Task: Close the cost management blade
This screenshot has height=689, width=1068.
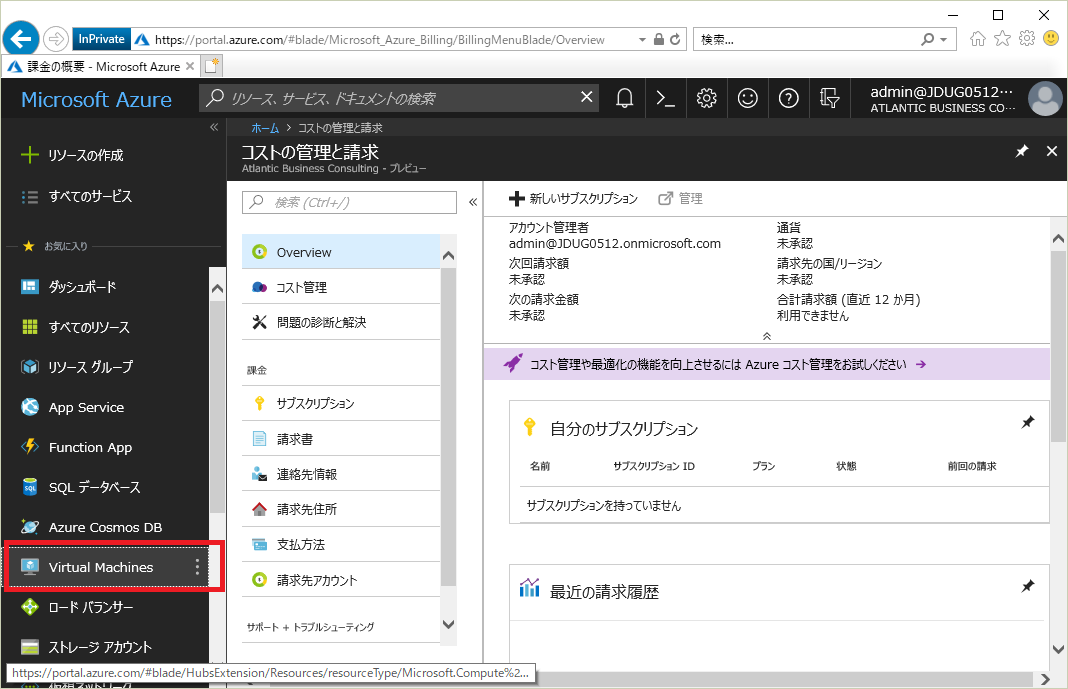Action: [1052, 151]
